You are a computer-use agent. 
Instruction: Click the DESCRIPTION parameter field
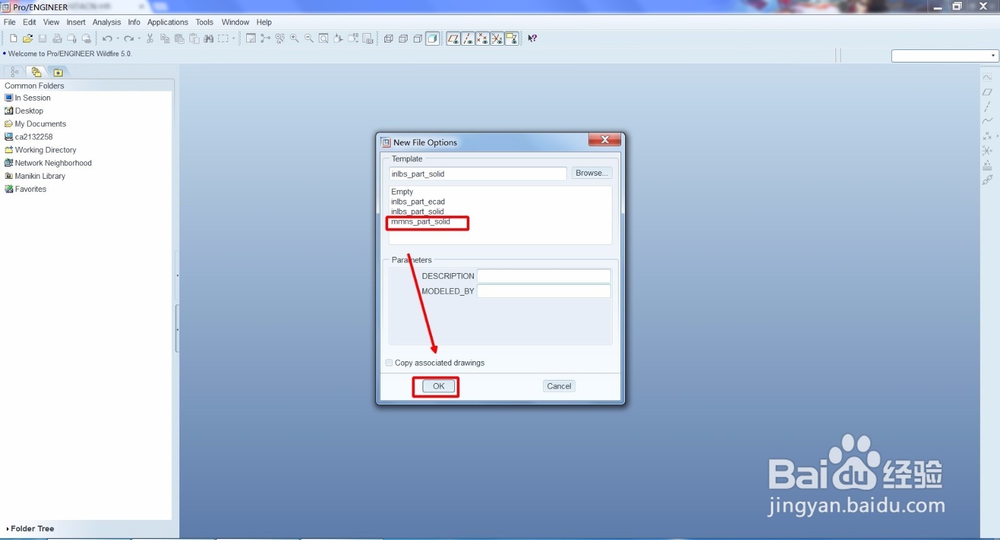544,276
